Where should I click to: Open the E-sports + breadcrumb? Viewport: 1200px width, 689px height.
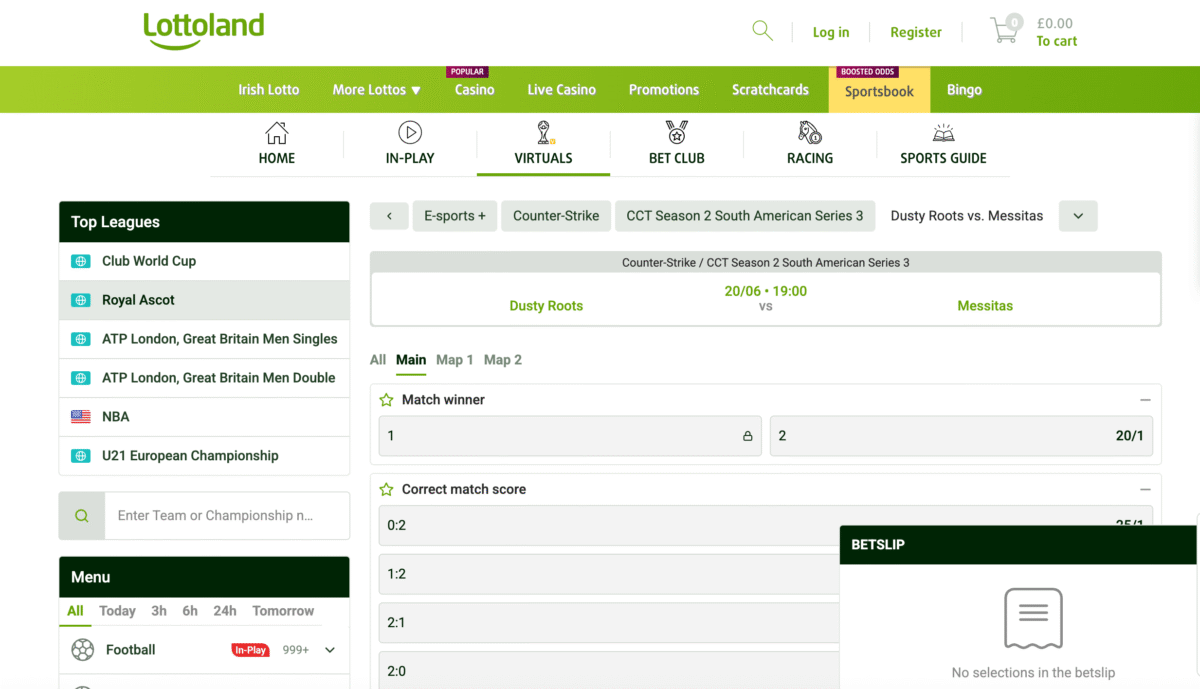coord(455,216)
